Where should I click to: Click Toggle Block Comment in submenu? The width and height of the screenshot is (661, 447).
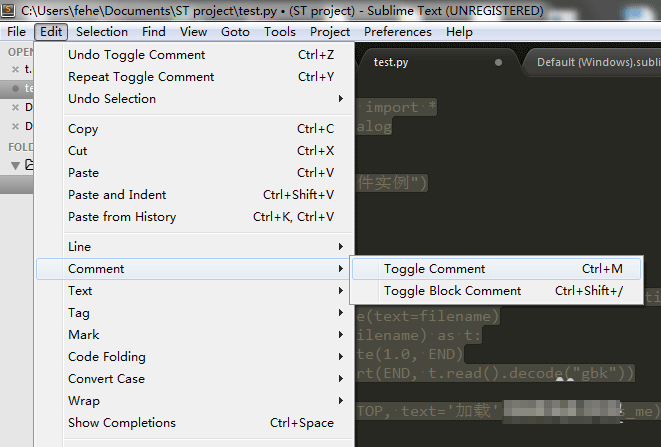coord(496,291)
